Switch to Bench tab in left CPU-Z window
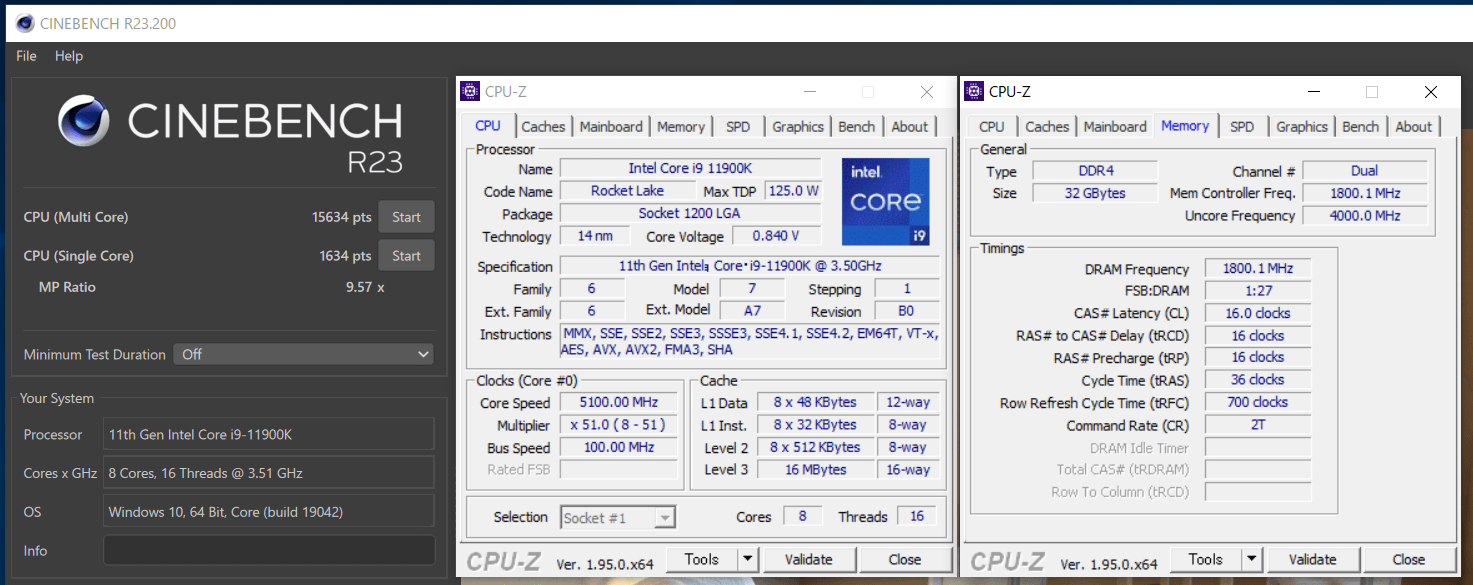 coord(856,127)
